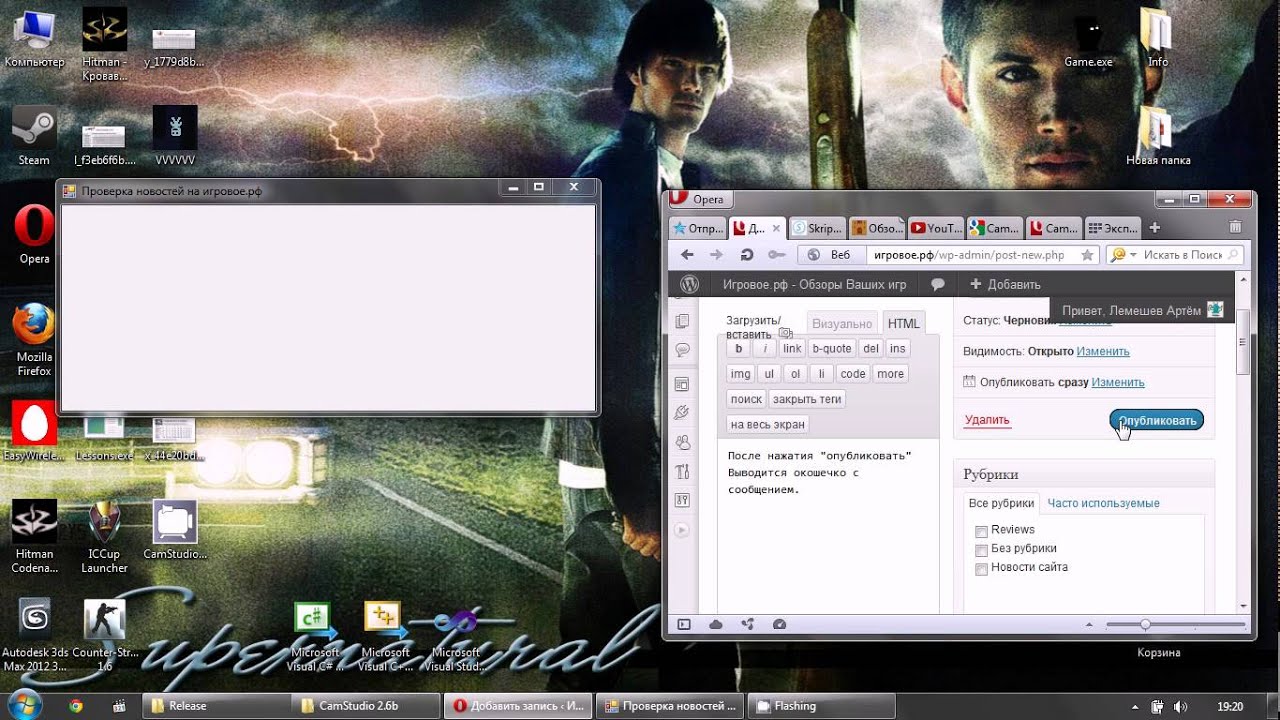Click Opera page vertical scrollbar thumb
Viewport: 1280px width, 720px height.
(1243, 342)
